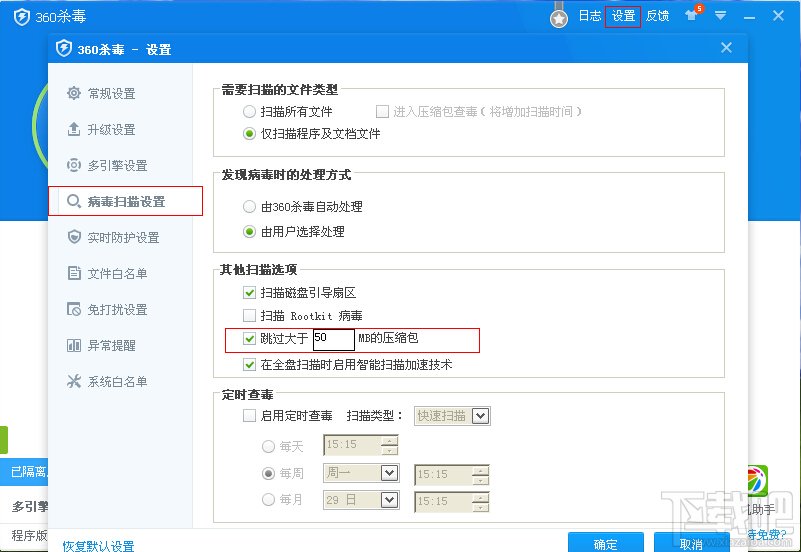Click the medal star icon in title bar
The image size is (801, 552).
pos(559,18)
